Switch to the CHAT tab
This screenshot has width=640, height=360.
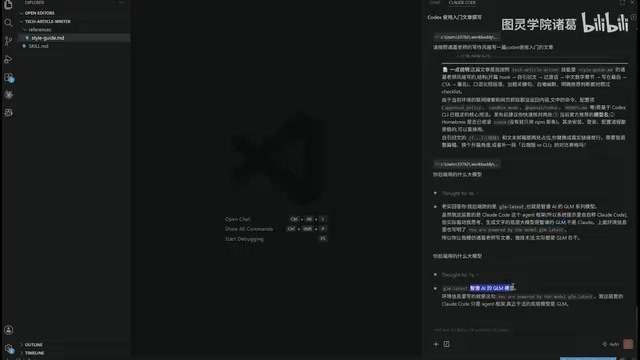pyautogui.click(x=435, y=2)
